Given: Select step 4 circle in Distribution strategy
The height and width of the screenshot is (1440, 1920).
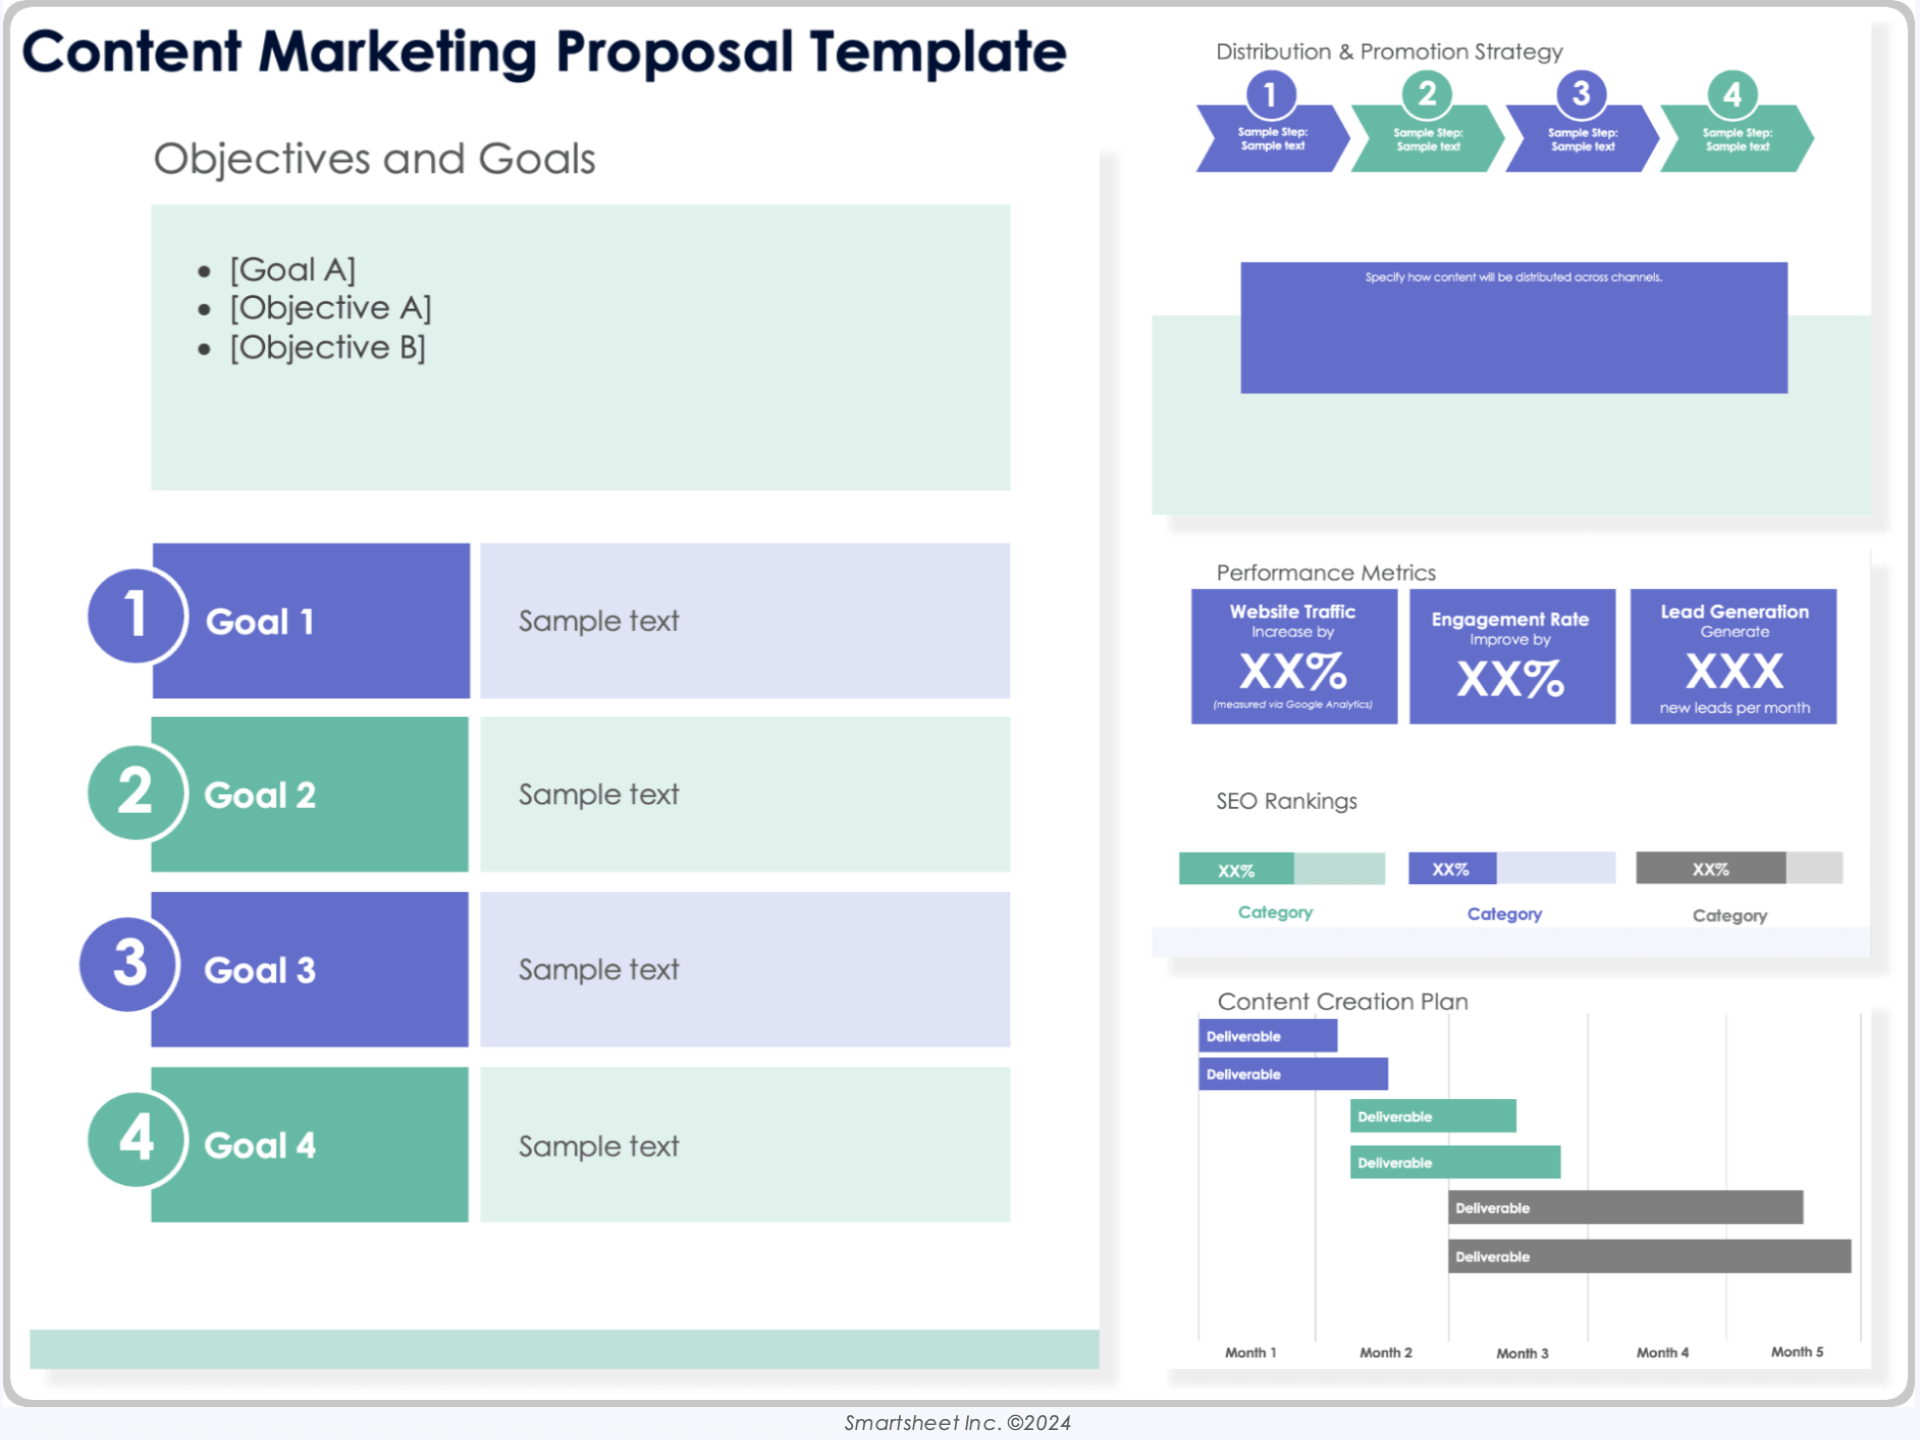Looking at the screenshot, I should [x=1733, y=95].
